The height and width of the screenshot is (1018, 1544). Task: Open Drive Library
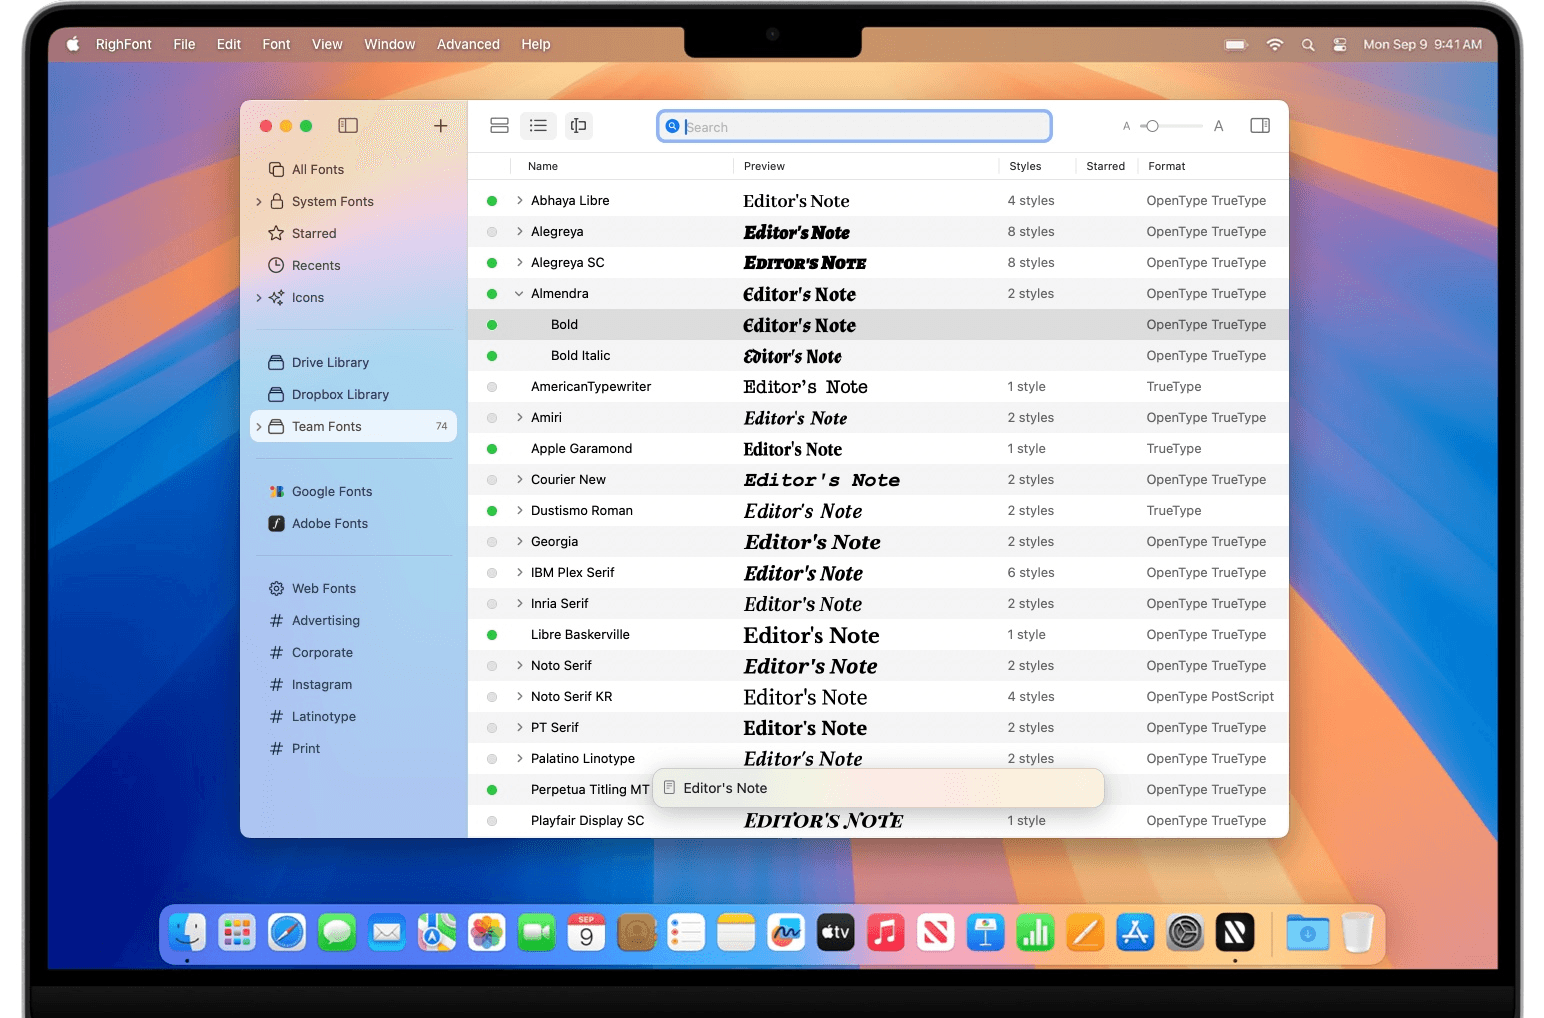pos(318,363)
